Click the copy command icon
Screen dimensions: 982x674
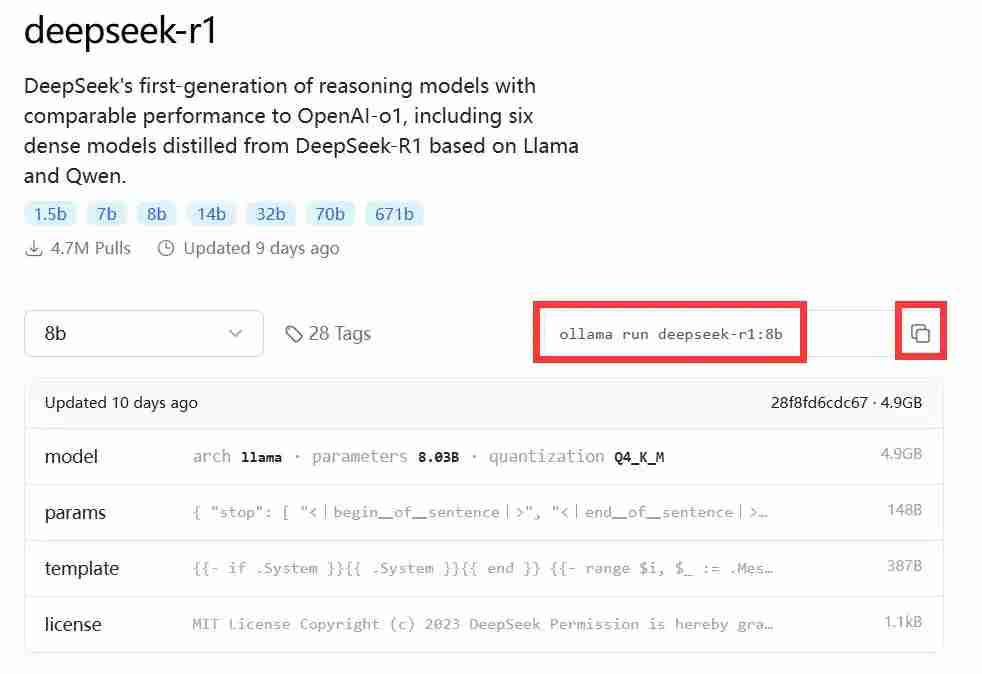coord(920,334)
